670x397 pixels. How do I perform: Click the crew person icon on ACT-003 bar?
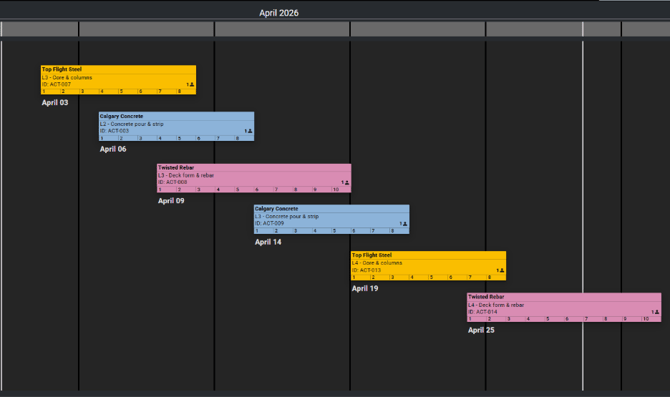point(250,131)
